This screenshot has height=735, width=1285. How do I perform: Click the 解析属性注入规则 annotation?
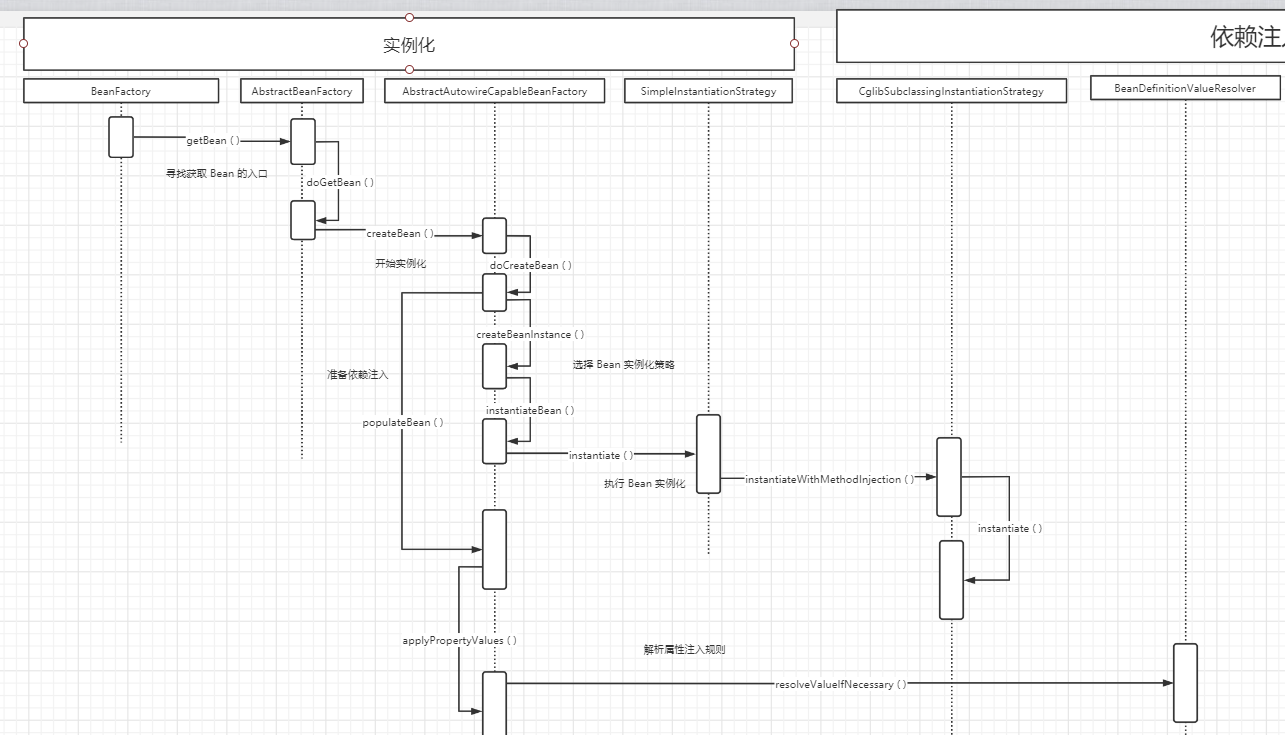(x=684, y=650)
